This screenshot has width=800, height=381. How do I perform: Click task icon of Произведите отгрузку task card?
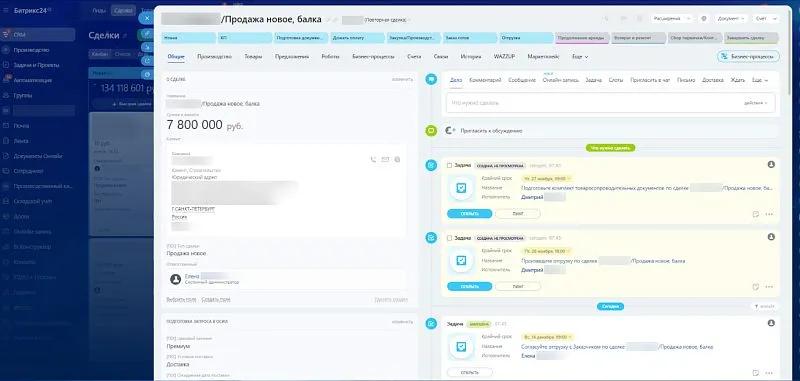click(x=461, y=261)
